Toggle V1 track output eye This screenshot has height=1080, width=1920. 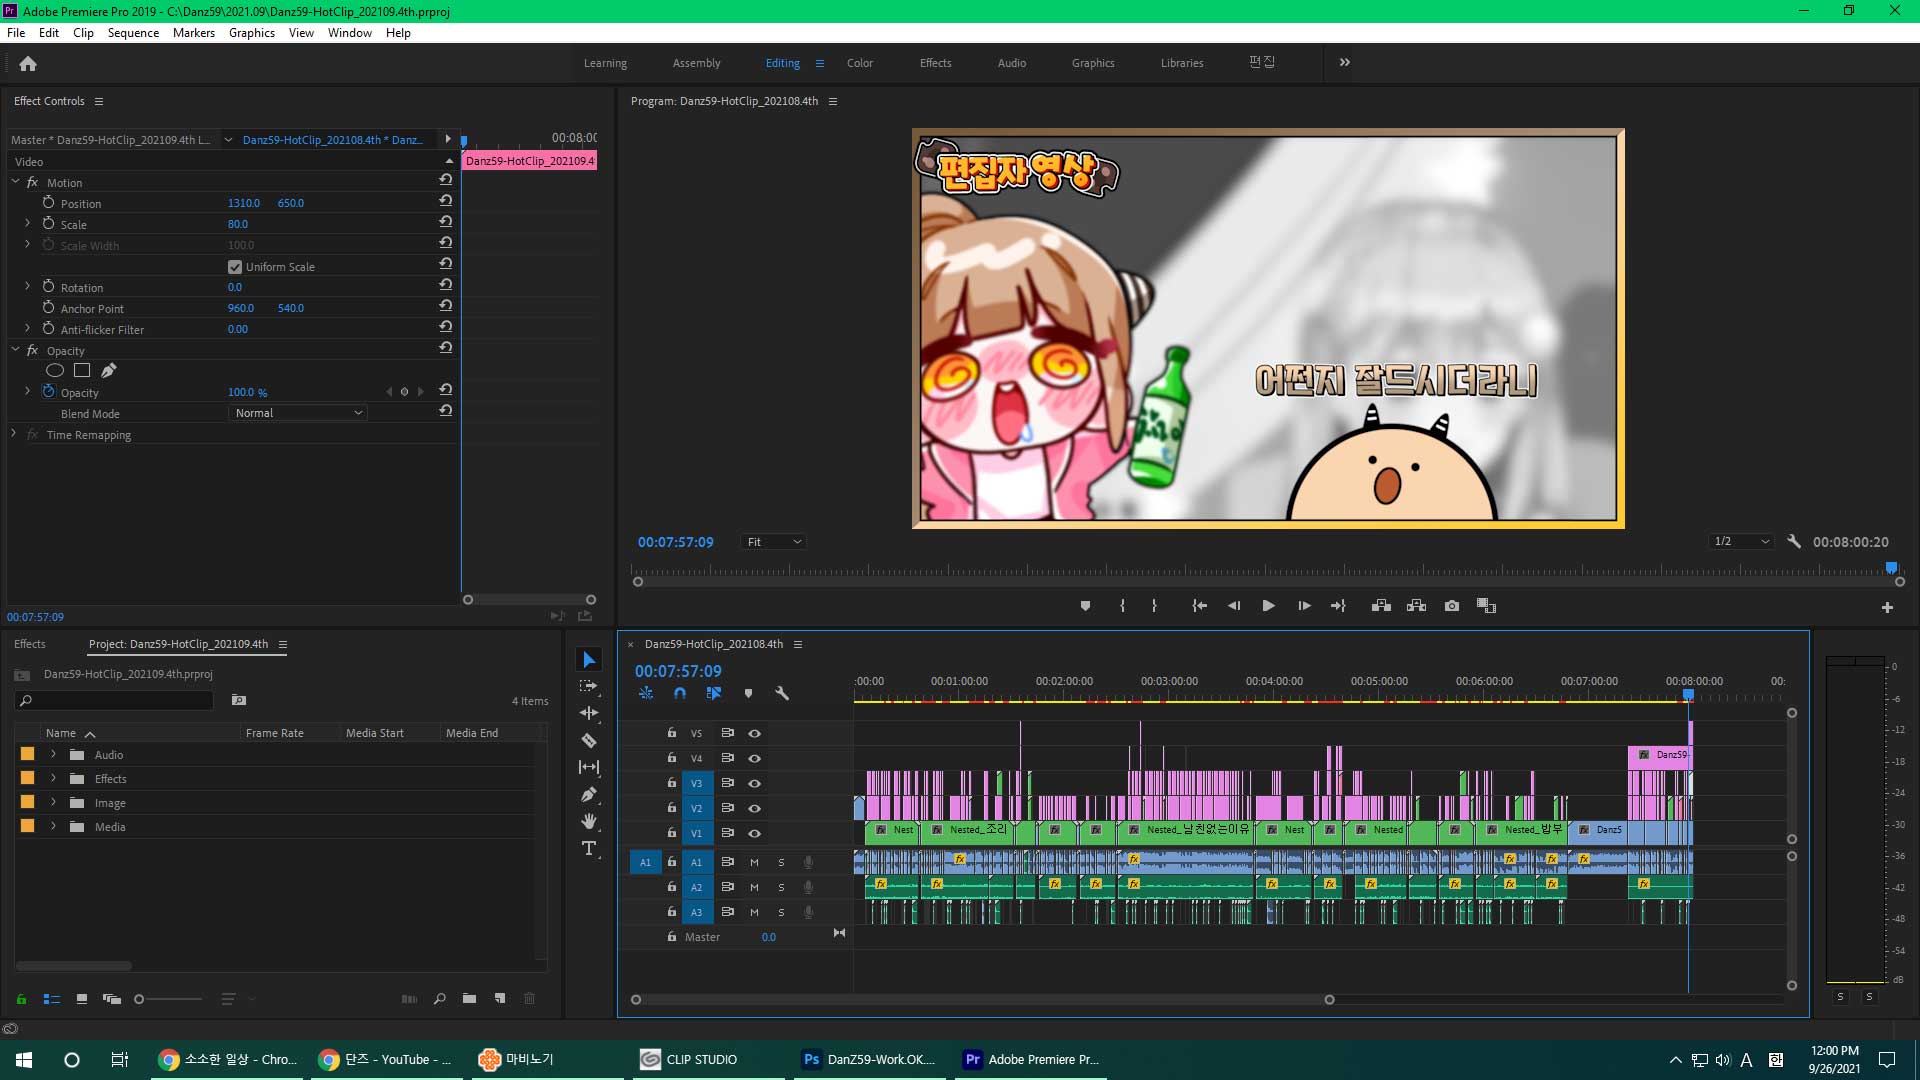755,833
